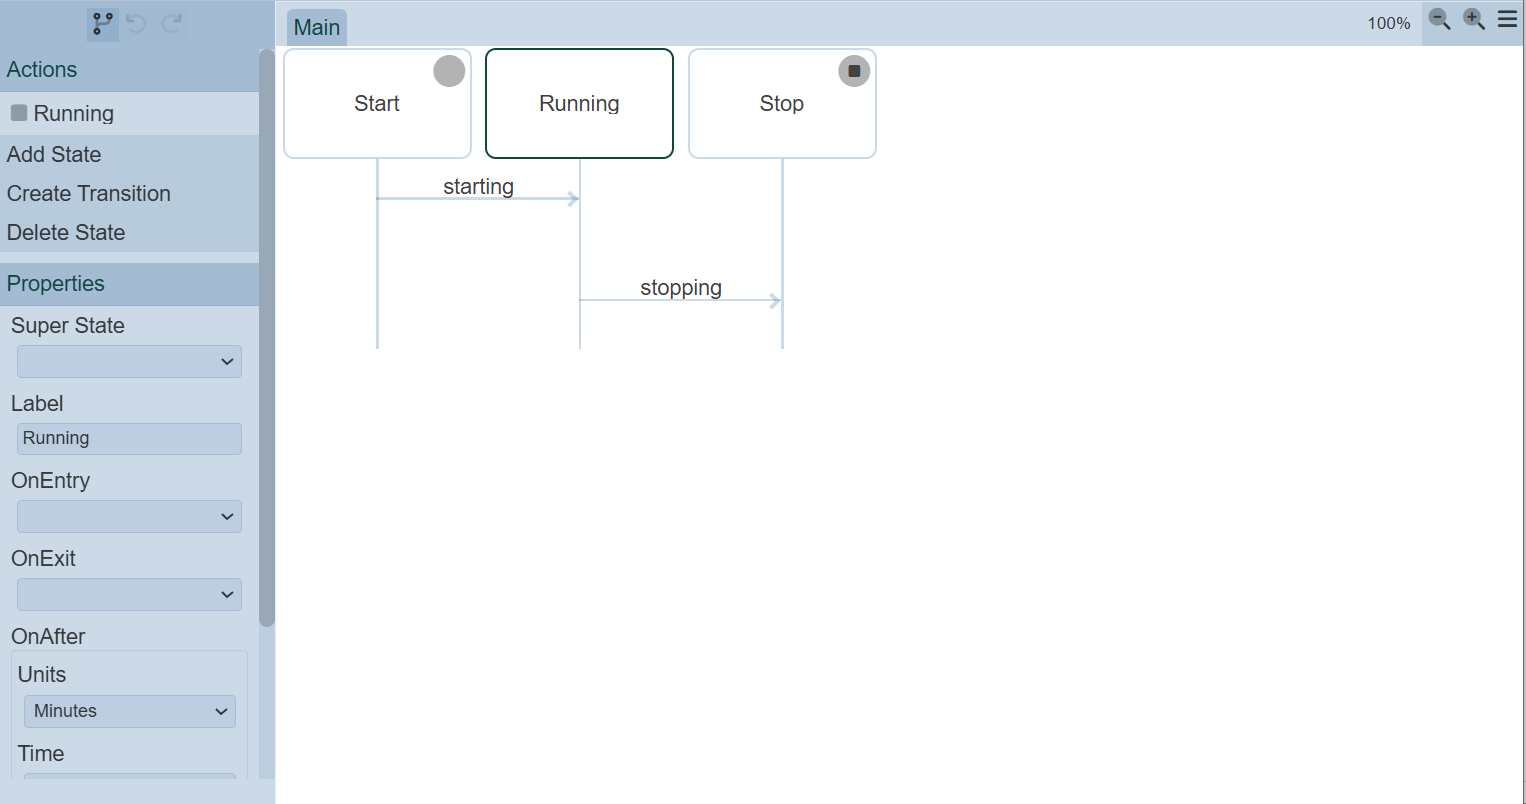Expand the OnExit dropdown
This screenshot has width=1526, height=804.
pyautogui.click(x=129, y=595)
